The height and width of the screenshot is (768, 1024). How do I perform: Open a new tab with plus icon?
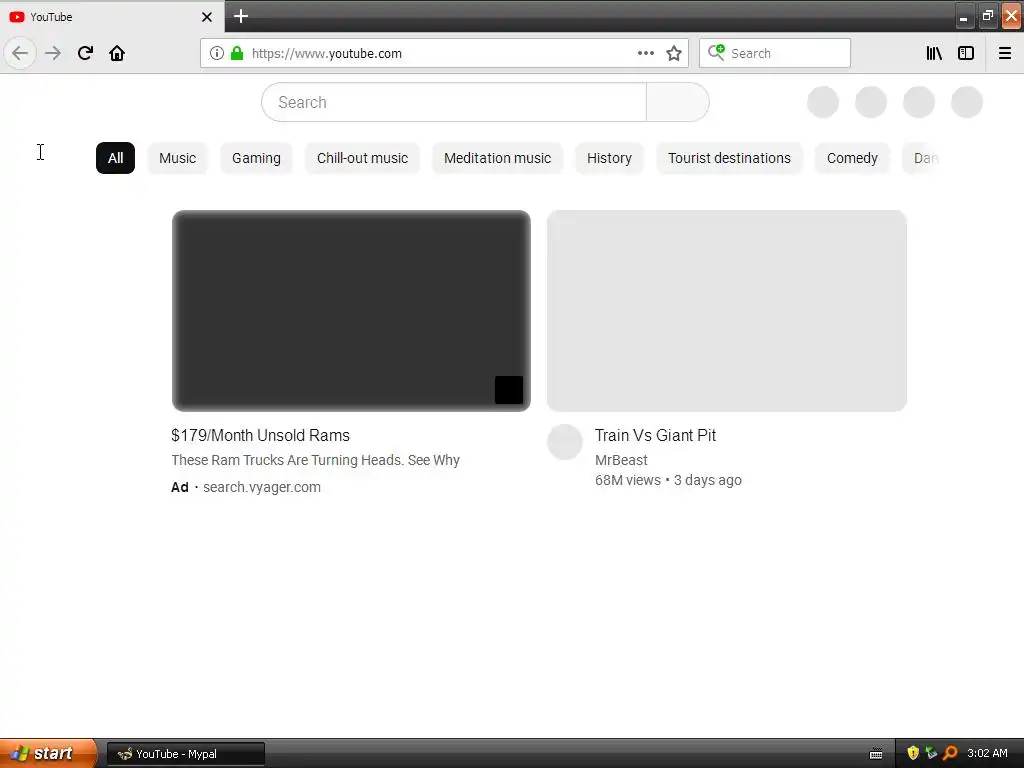pyautogui.click(x=241, y=16)
